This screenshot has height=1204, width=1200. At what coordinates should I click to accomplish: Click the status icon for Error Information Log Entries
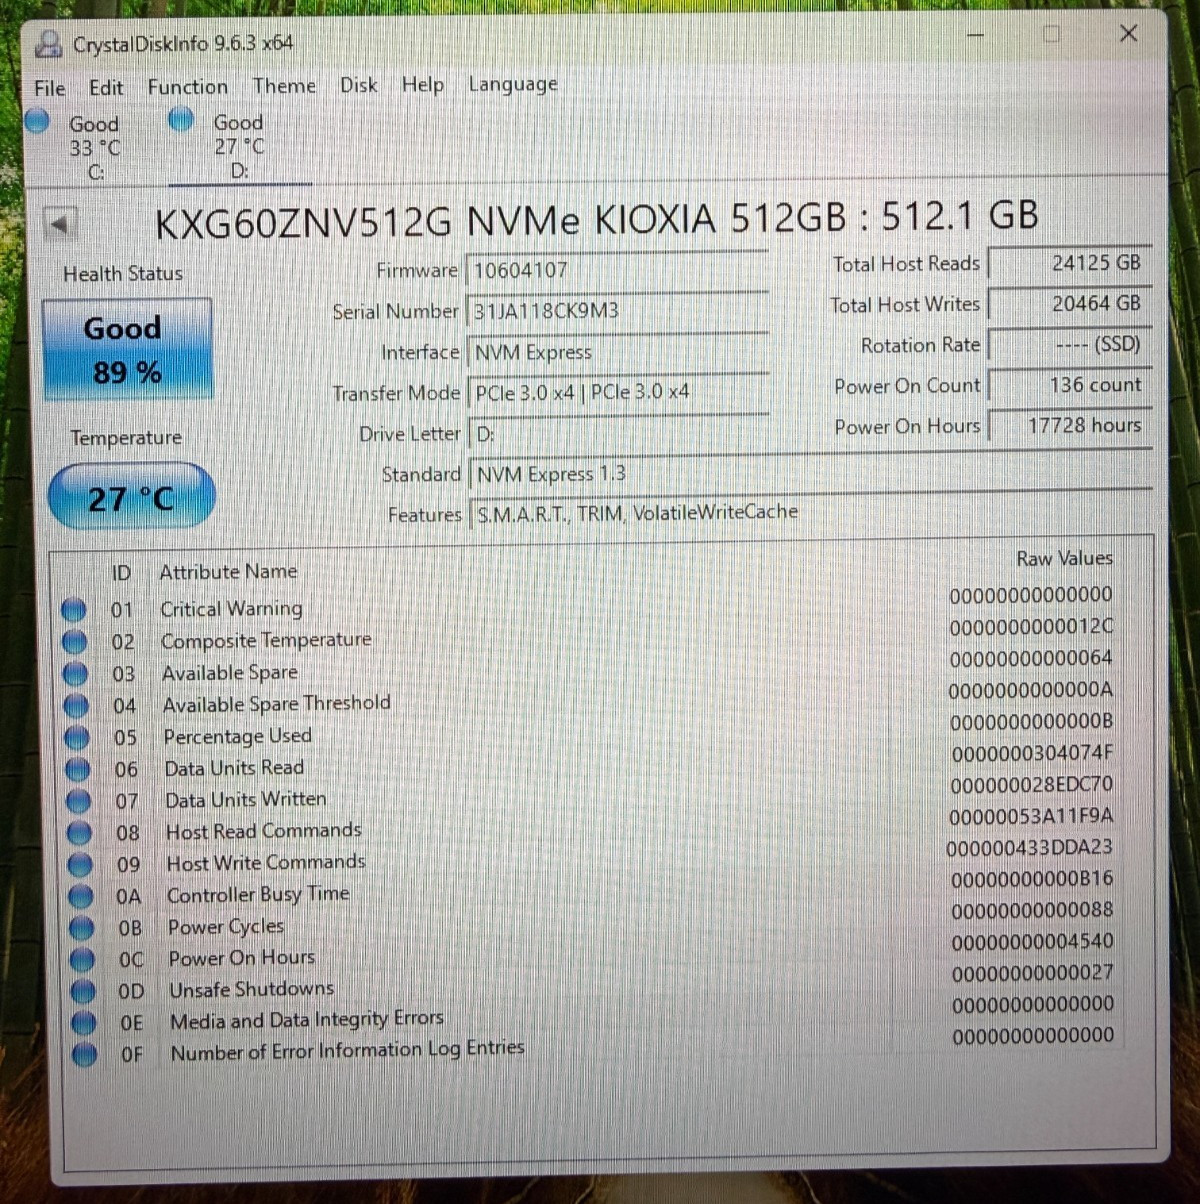[85, 1054]
